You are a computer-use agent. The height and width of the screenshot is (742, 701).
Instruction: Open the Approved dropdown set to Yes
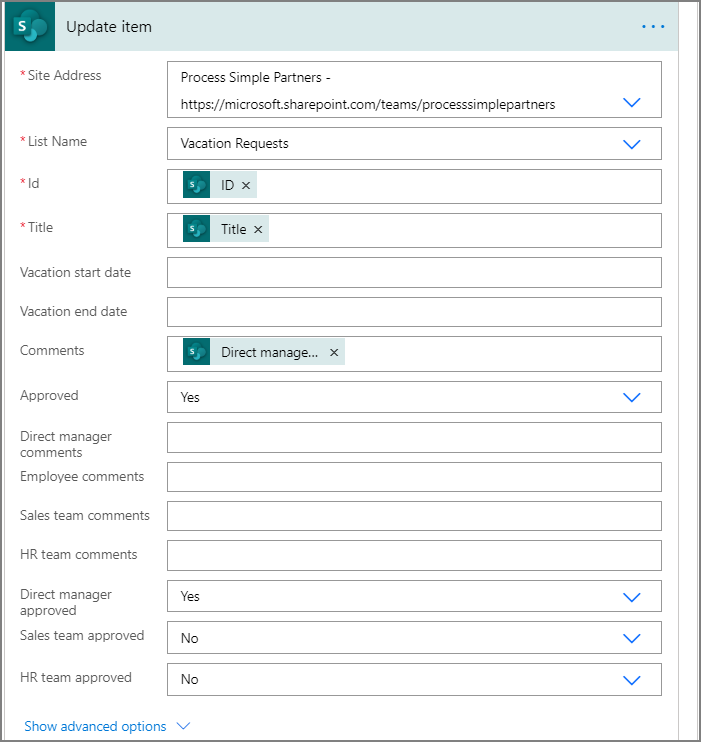631,397
